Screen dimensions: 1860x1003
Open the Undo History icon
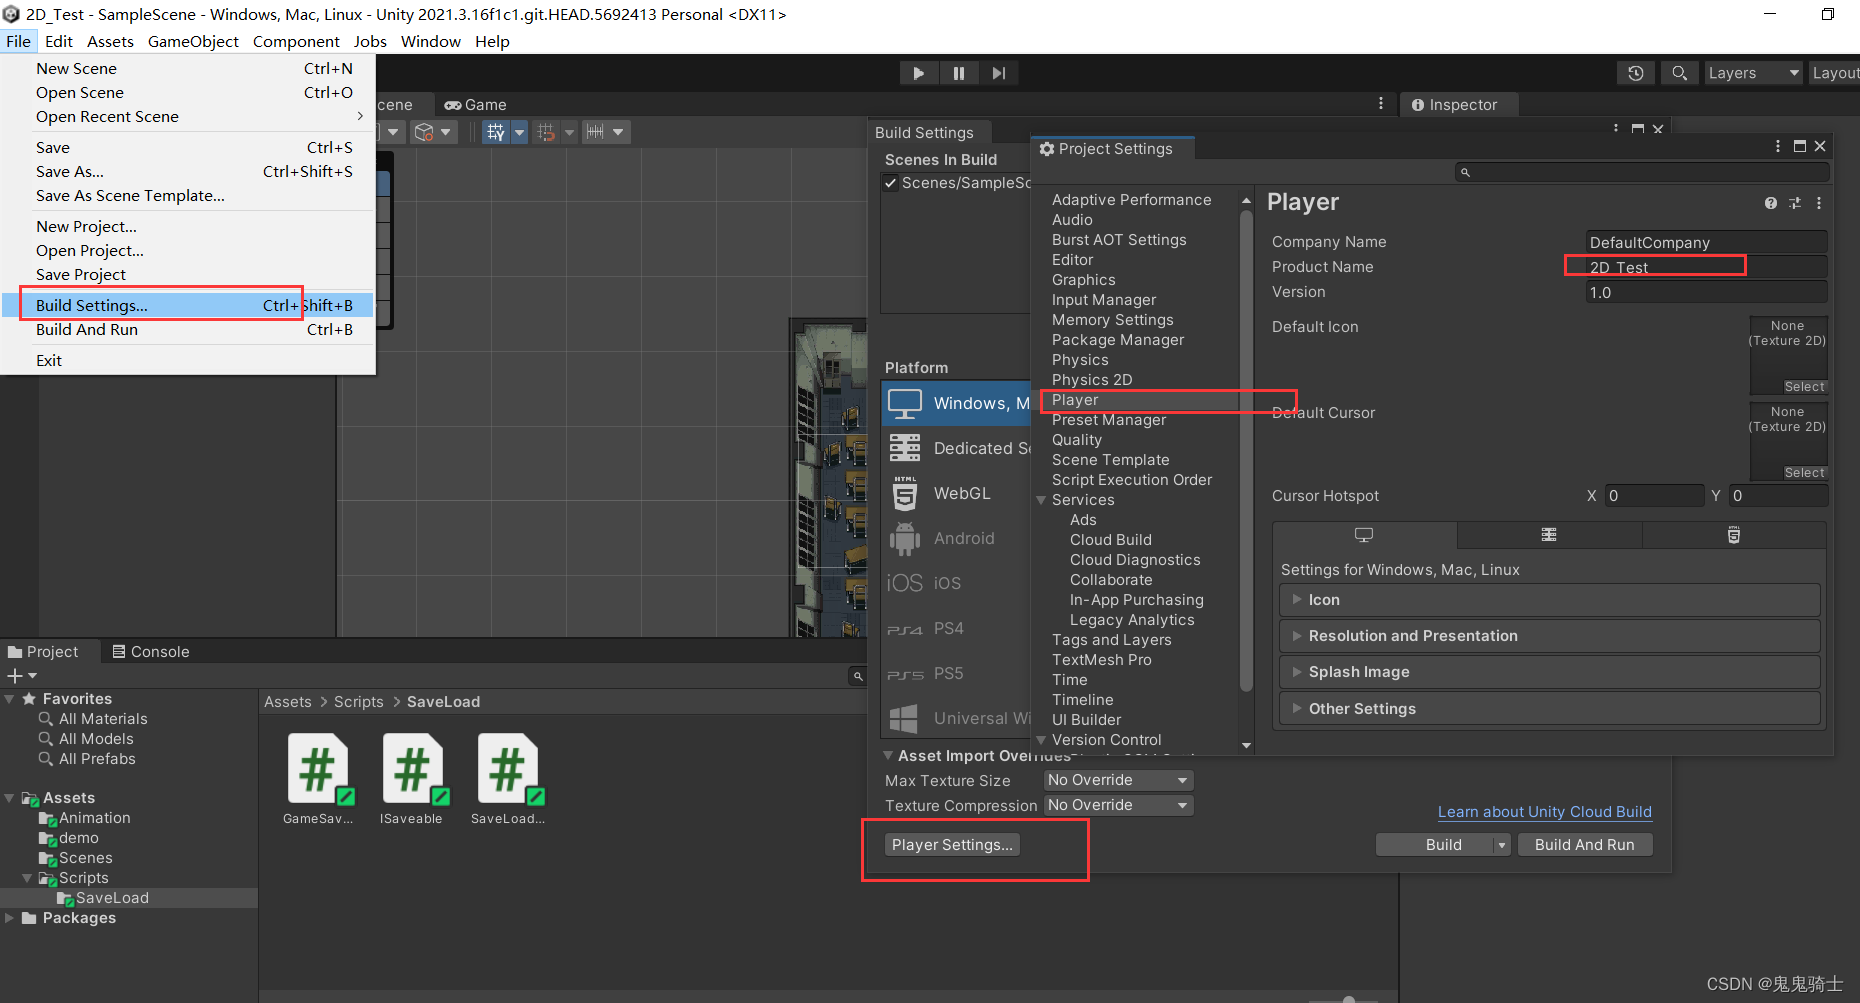point(1636,73)
